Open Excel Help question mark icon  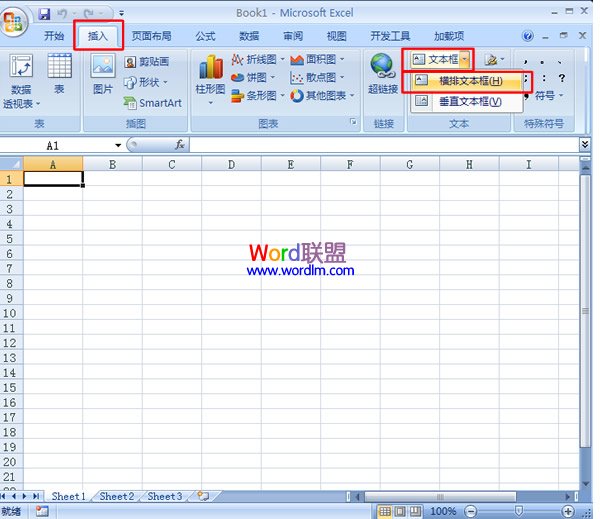527,36
